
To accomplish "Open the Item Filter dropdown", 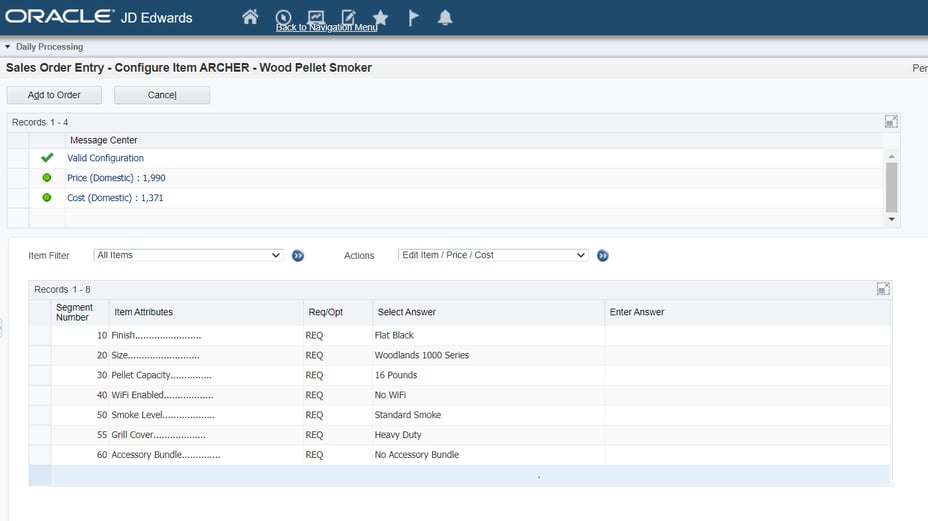I will (188, 256).
